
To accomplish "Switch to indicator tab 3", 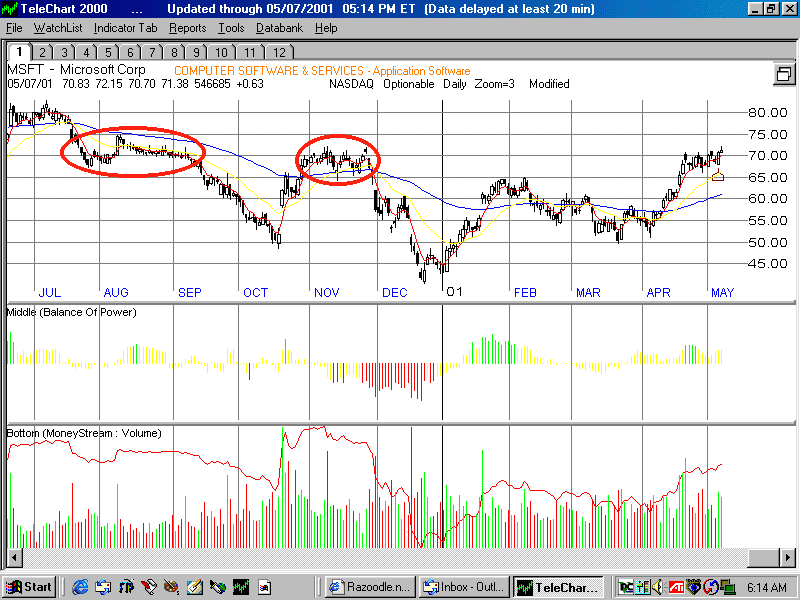I will (x=64, y=53).
